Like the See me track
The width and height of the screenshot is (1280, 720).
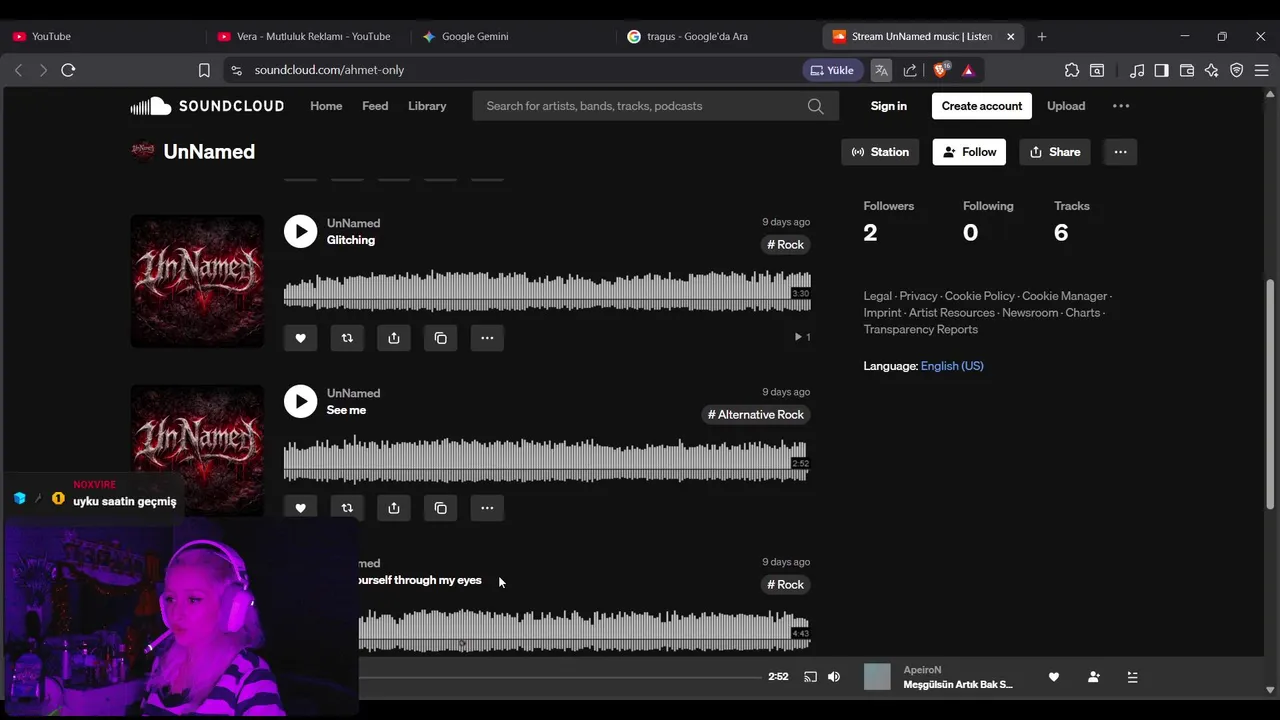(300, 508)
